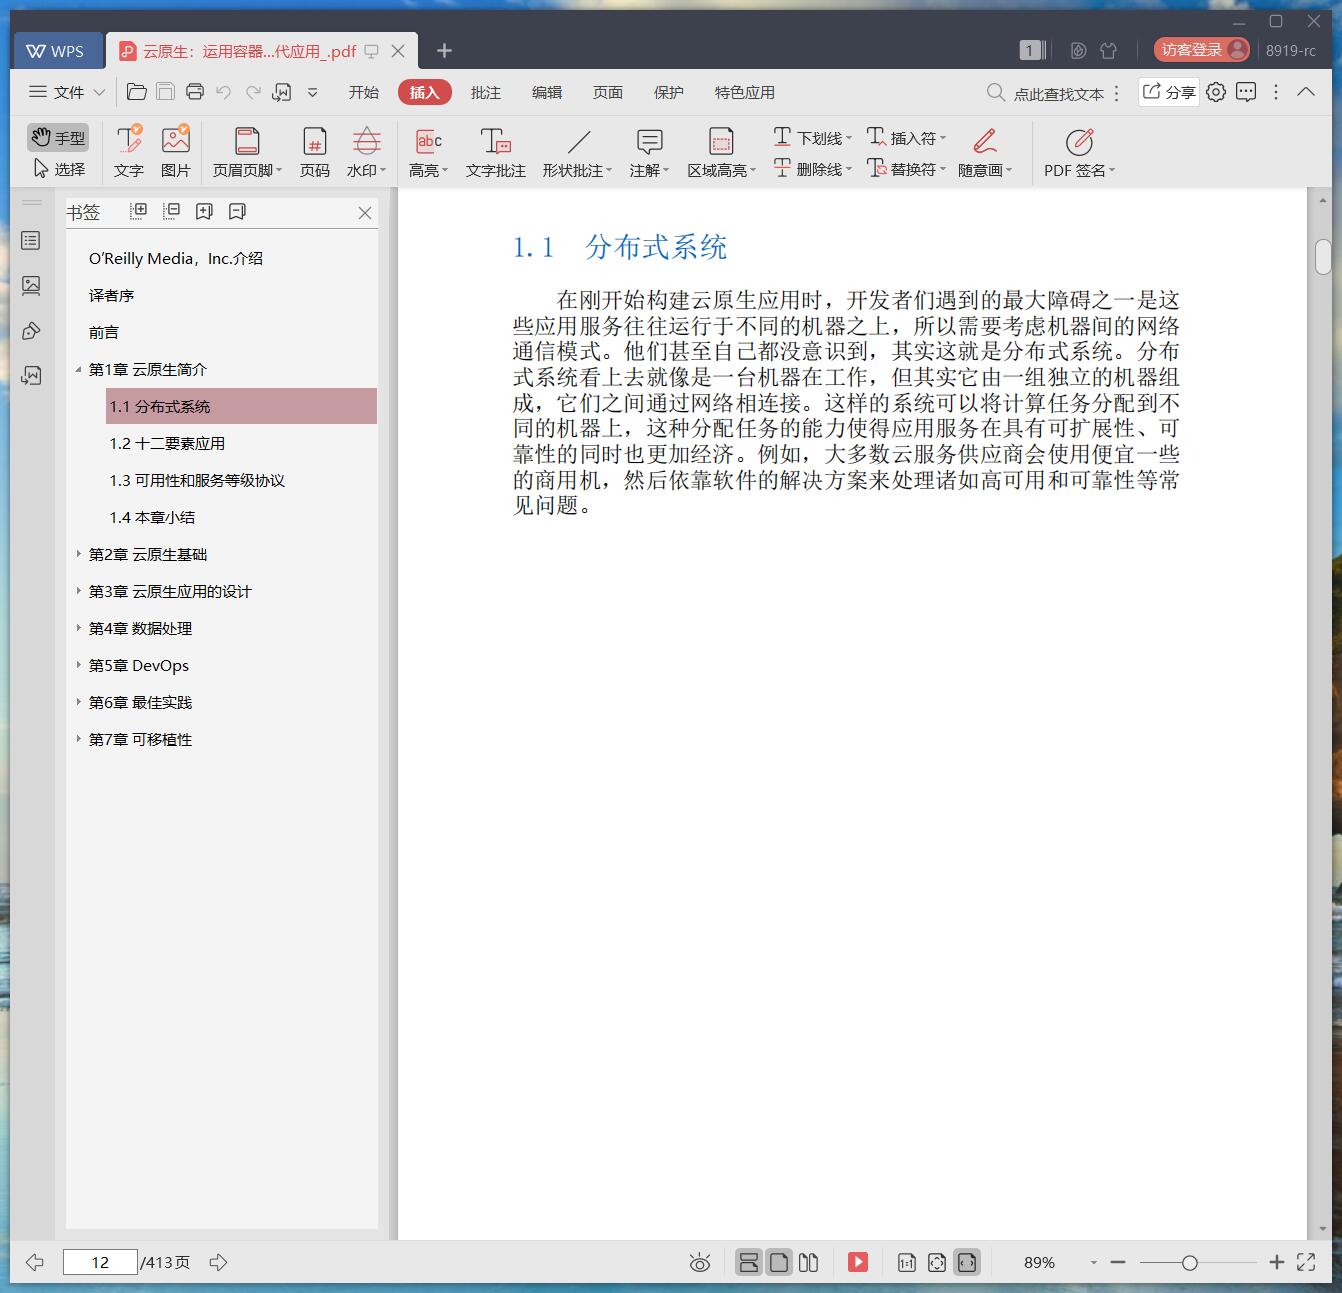The image size is (1342, 1293).
Task: Undo the last action
Action: point(224,92)
